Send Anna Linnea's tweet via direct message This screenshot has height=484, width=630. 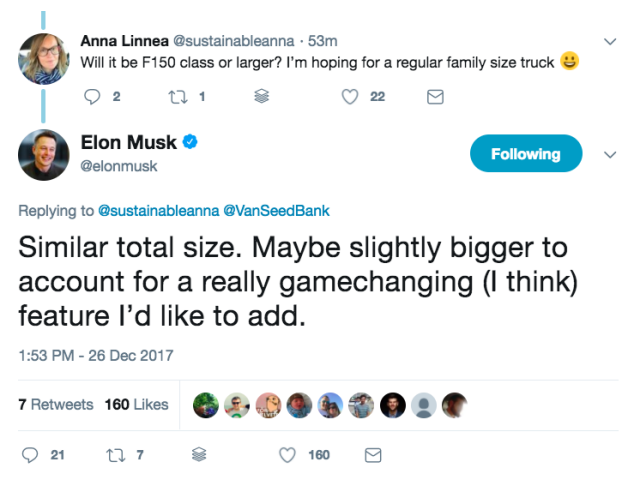435,97
